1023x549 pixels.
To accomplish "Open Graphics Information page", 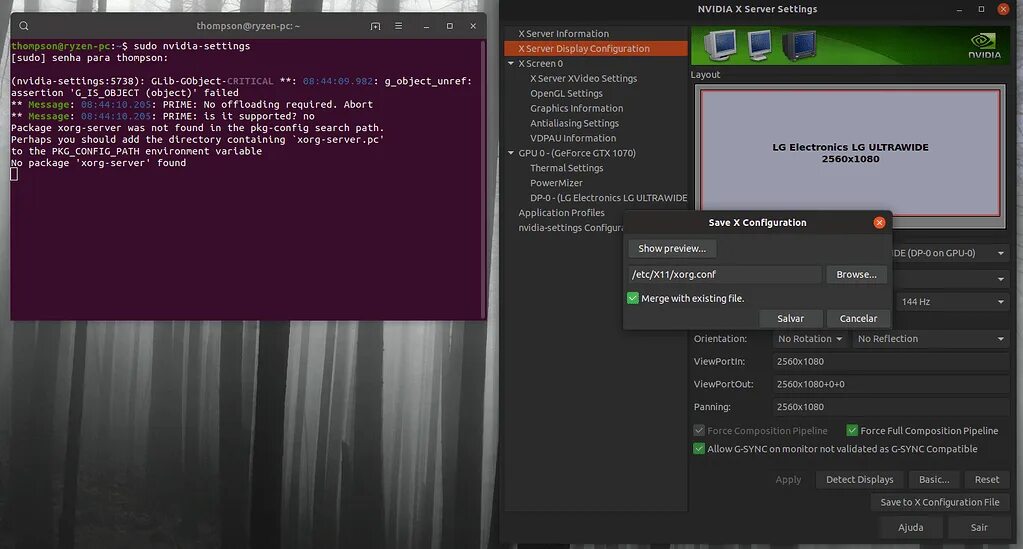I will click(576, 108).
